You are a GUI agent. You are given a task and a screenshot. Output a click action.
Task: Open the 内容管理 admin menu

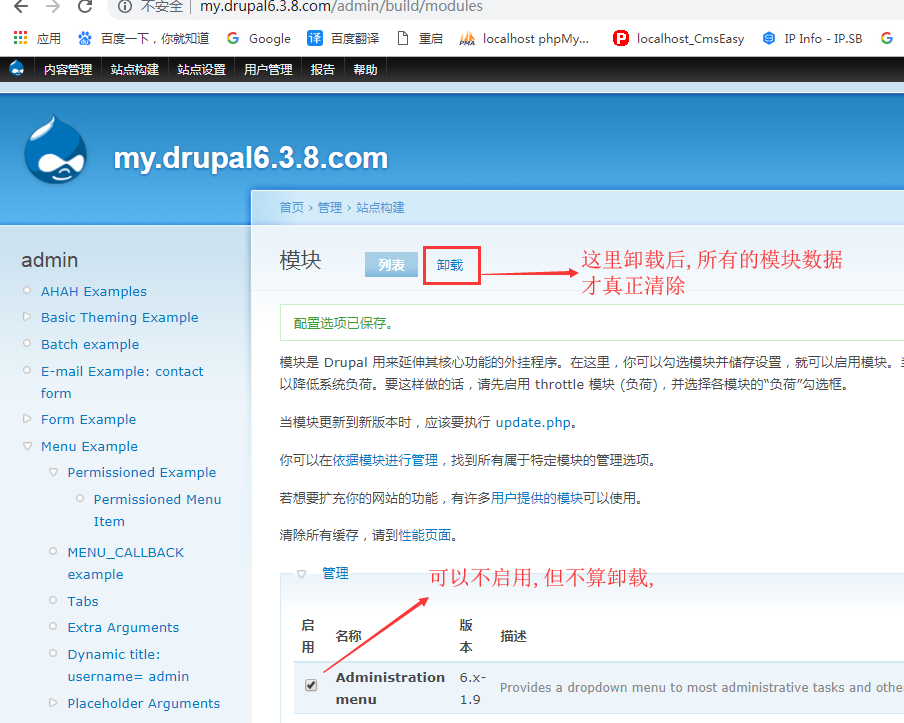coord(67,69)
